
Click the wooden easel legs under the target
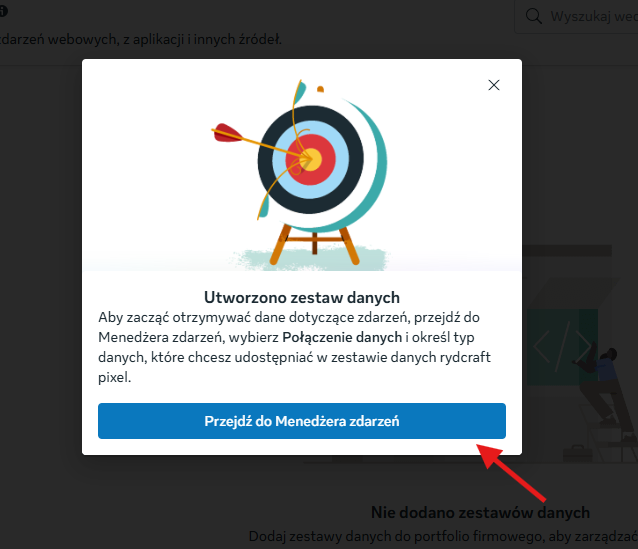tap(315, 244)
